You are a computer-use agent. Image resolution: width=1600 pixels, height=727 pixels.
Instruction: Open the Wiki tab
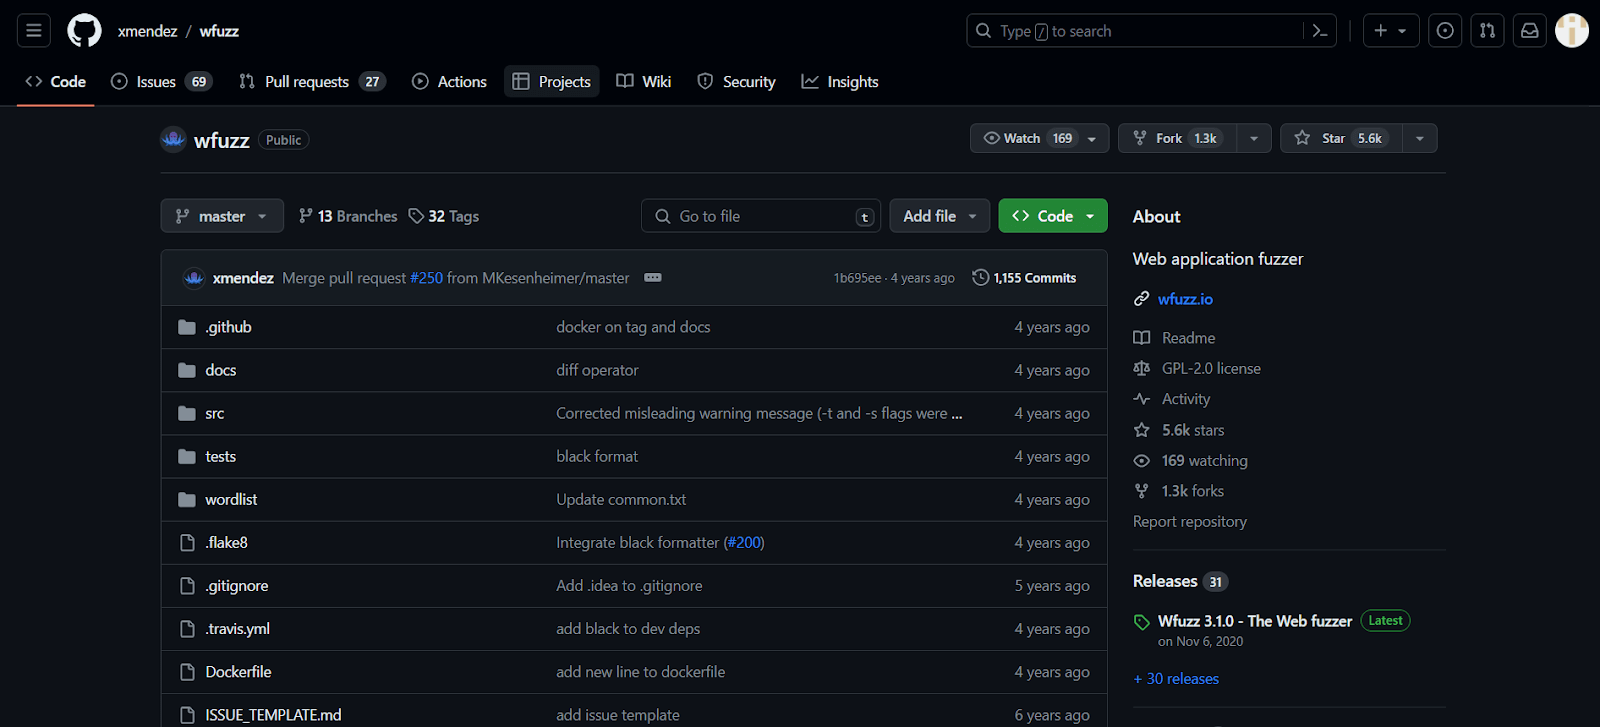tap(644, 82)
